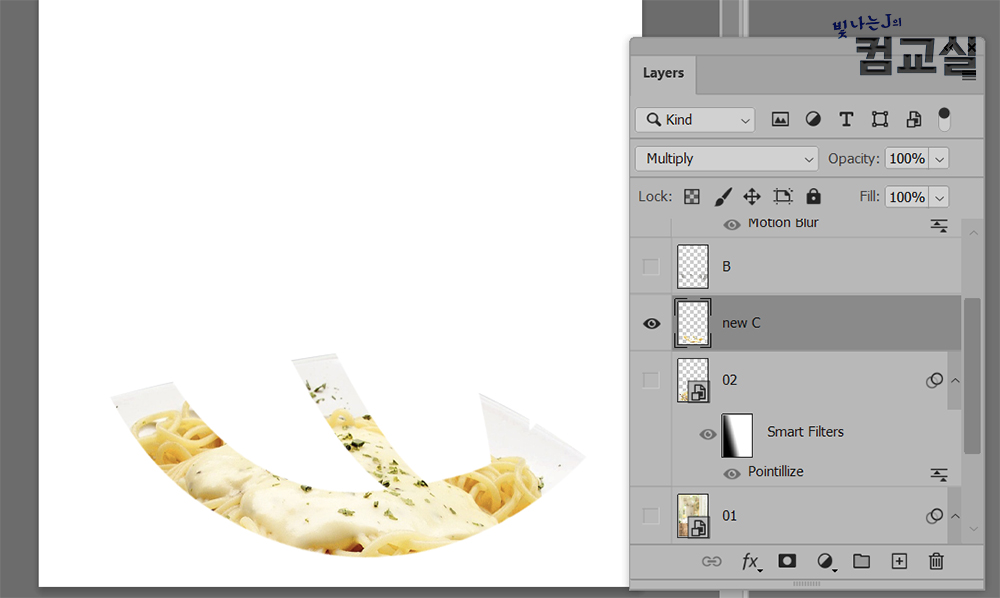This screenshot has width=1000, height=598.
Task: Open the Fill slider dropdown arrow
Action: tap(939, 198)
